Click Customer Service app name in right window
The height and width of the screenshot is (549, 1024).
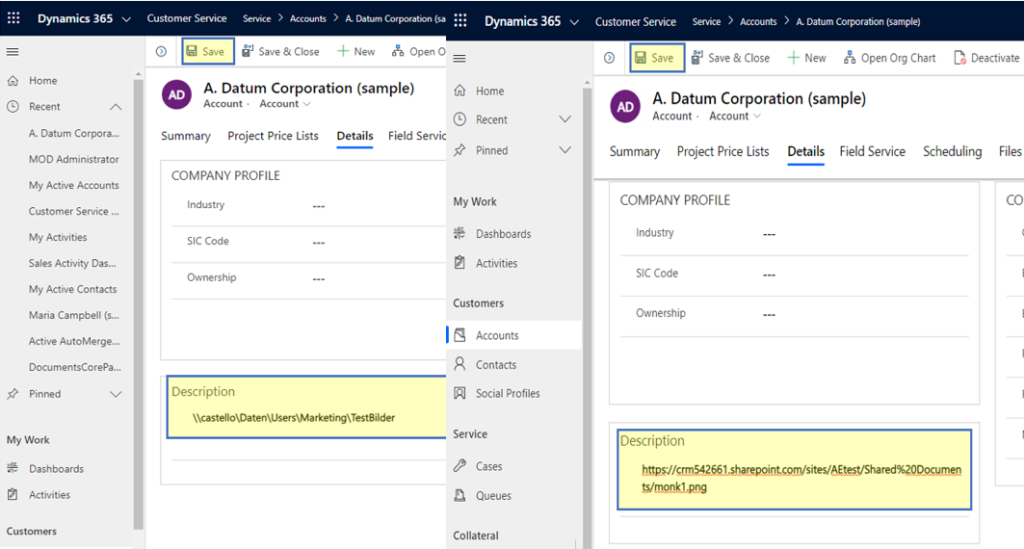[635, 22]
